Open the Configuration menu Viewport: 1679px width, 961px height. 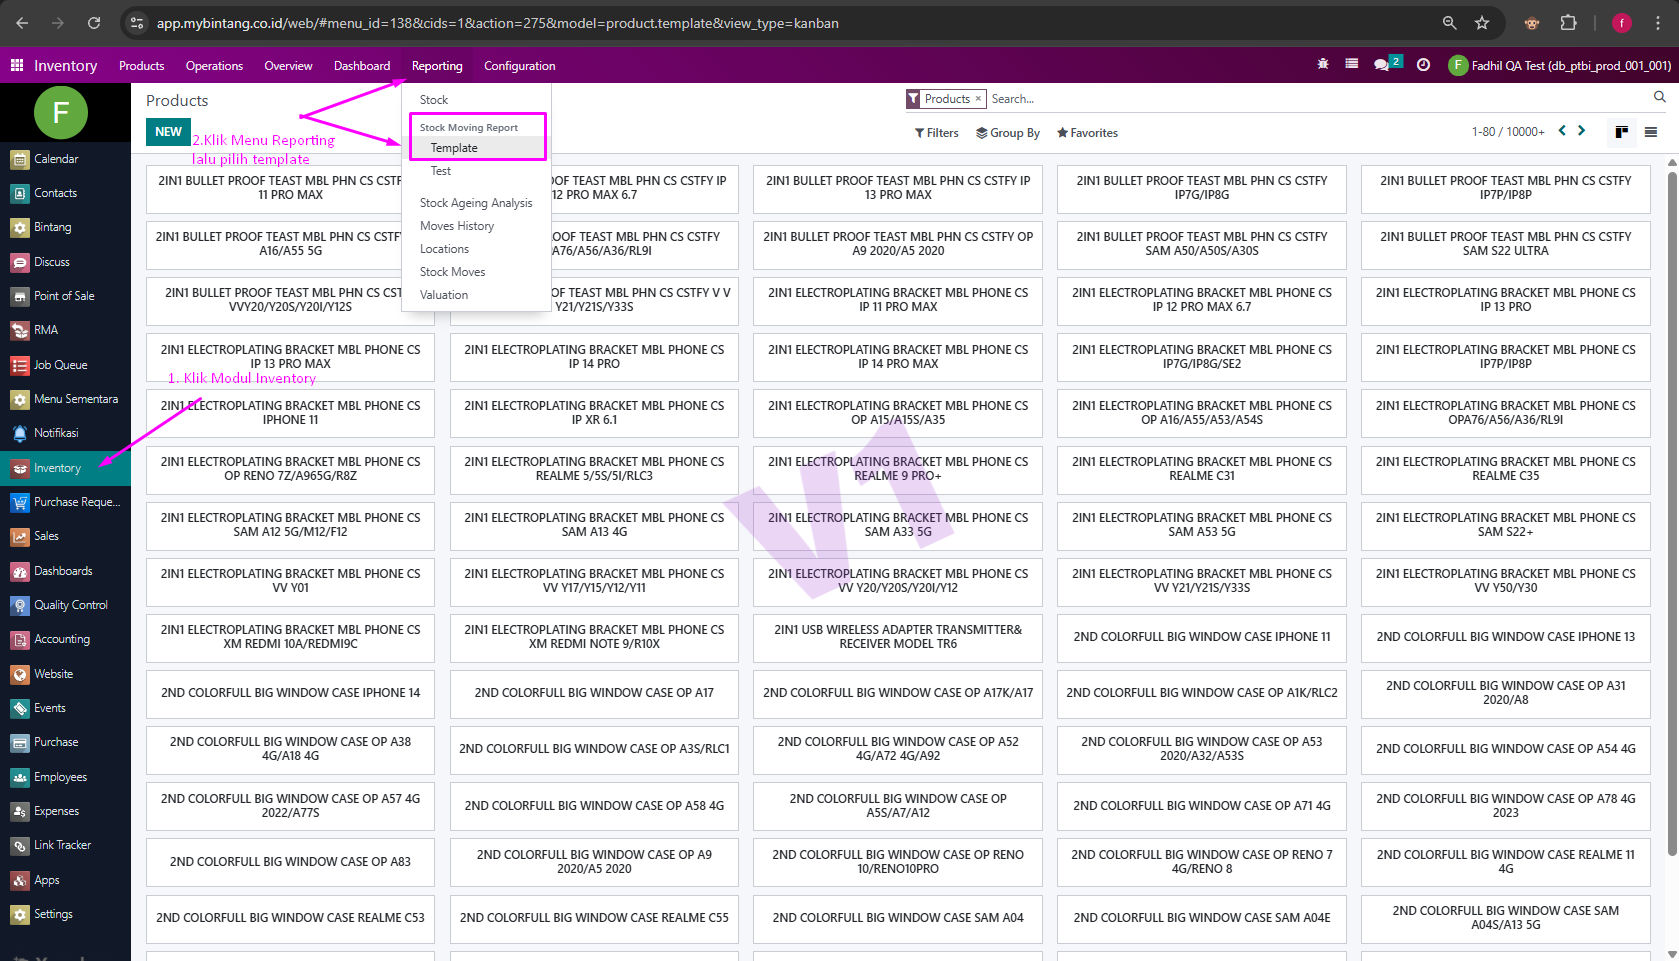pos(519,66)
